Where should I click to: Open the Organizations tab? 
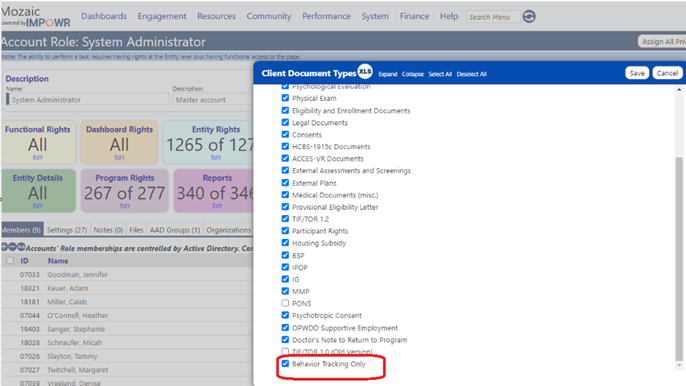pyautogui.click(x=228, y=230)
